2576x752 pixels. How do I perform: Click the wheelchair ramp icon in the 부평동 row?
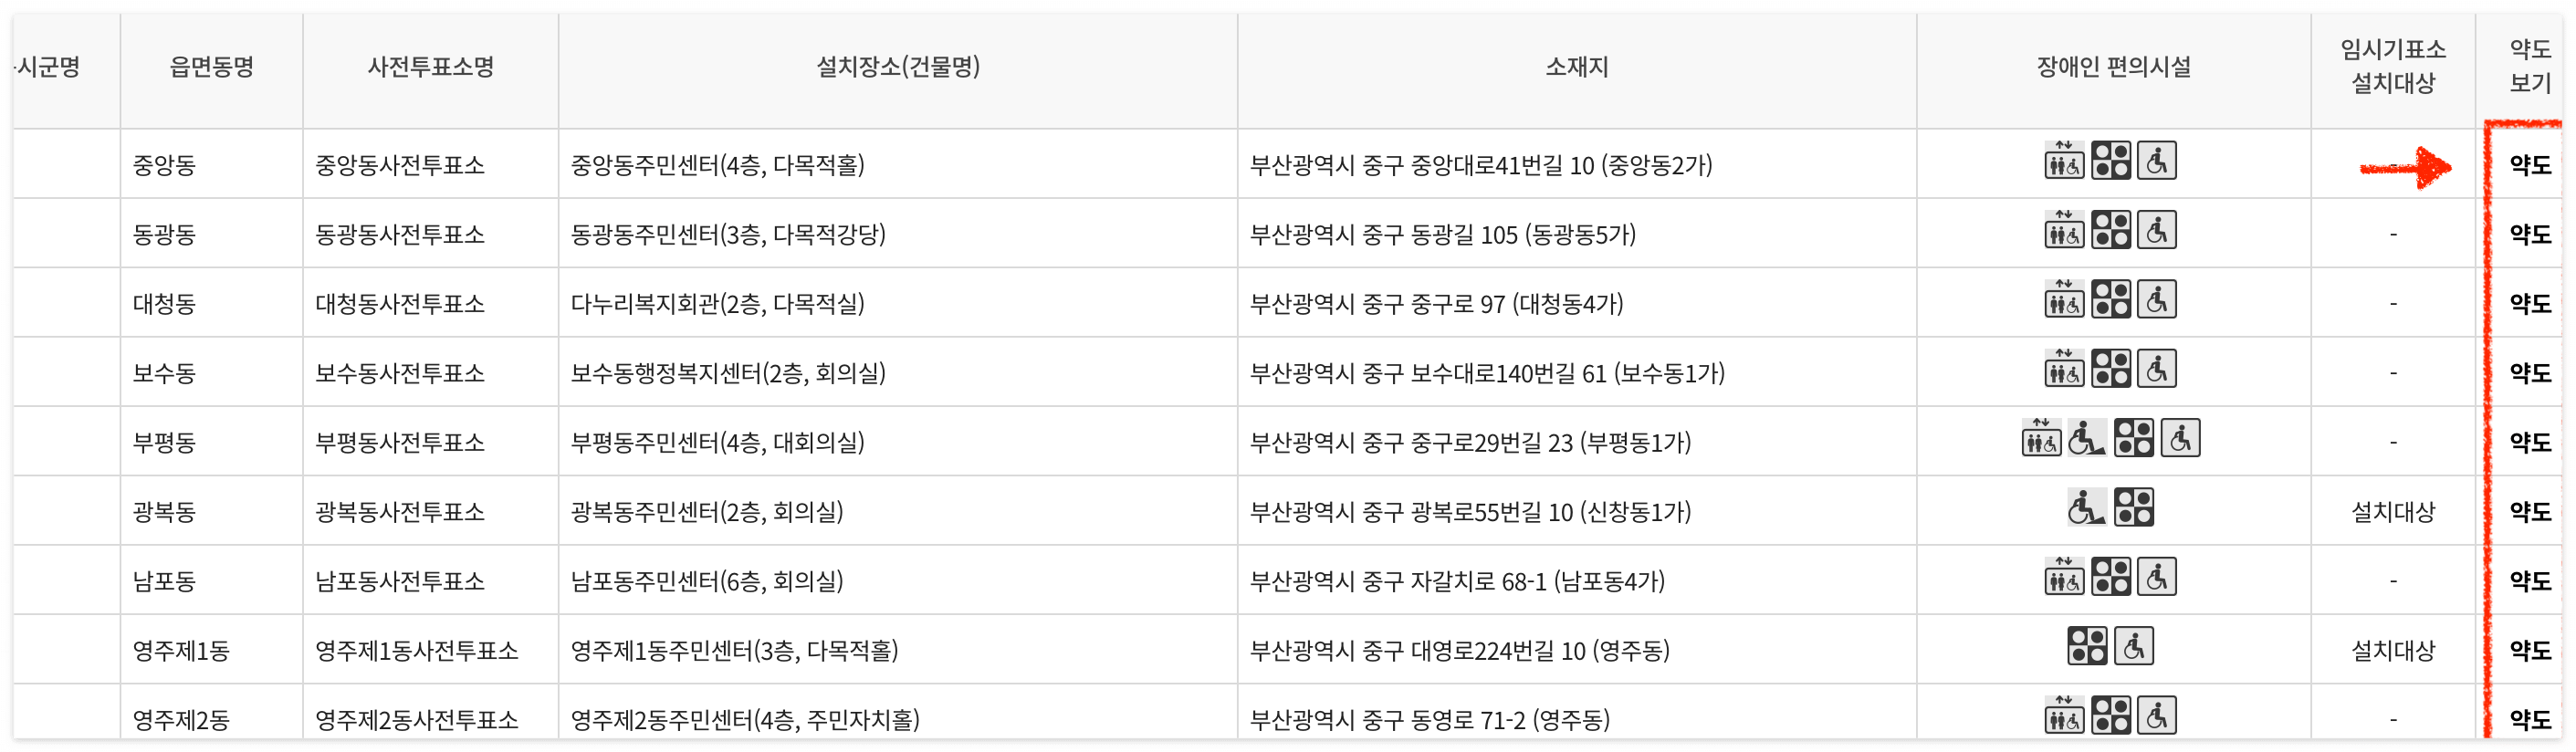click(x=2087, y=438)
